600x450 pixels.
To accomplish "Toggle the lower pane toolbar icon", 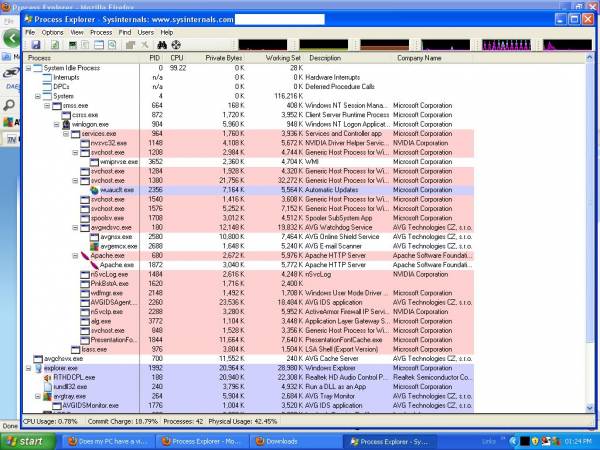I will click(99, 45).
